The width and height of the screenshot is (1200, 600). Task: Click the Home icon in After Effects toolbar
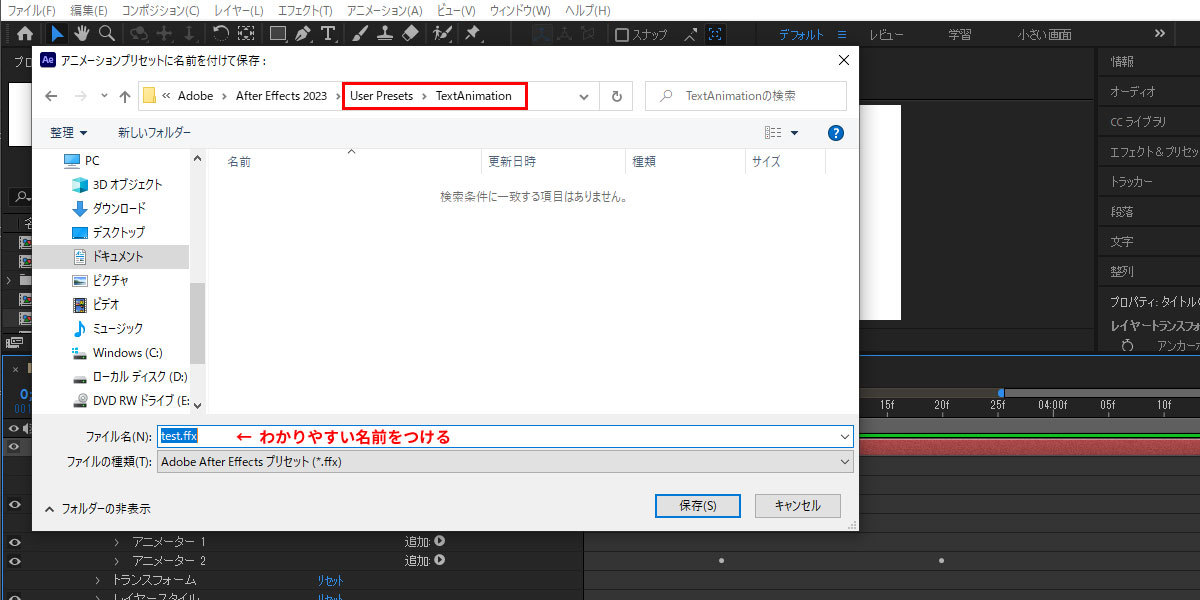[x=26, y=34]
